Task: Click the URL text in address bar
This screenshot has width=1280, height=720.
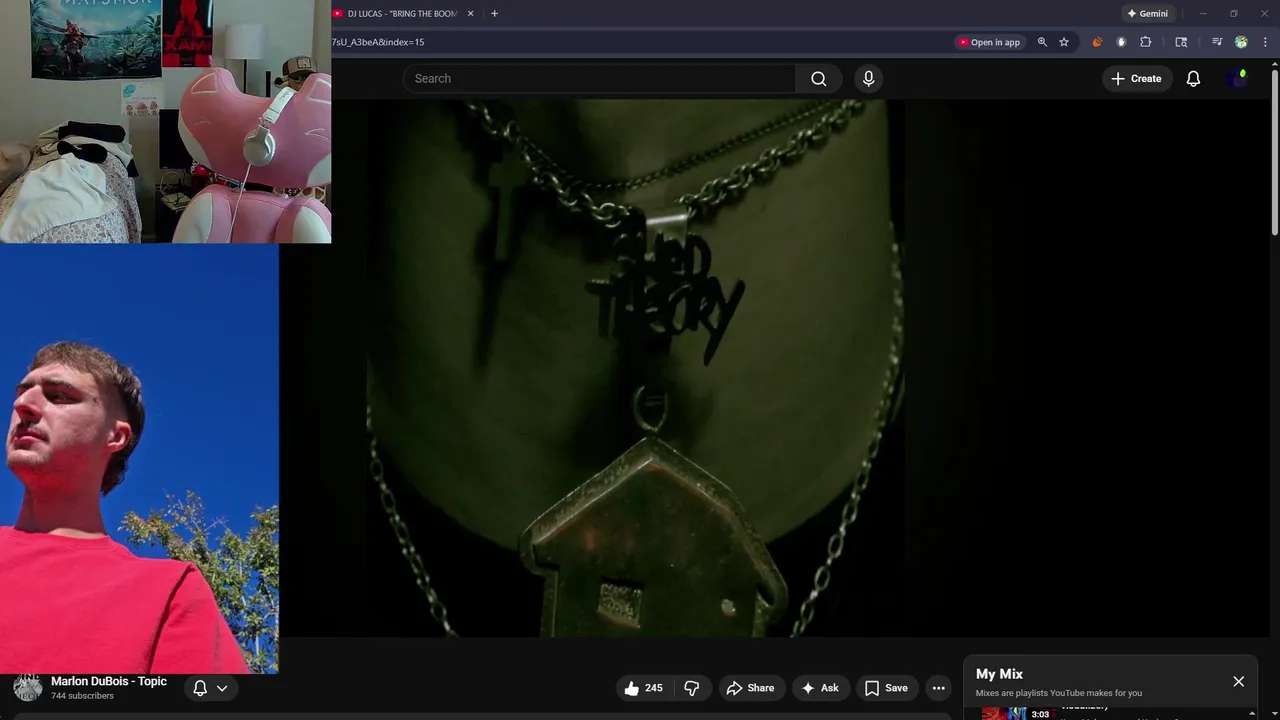Action: 378,42
